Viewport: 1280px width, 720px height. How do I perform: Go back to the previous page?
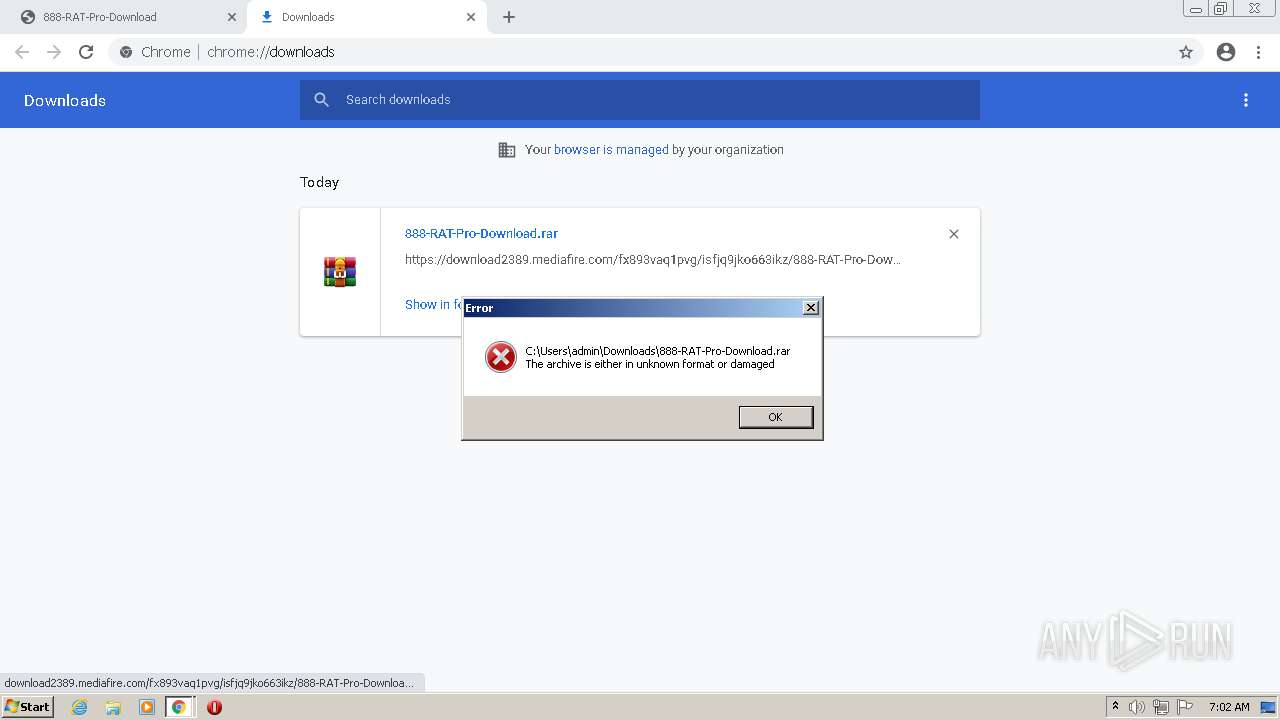tap(22, 52)
